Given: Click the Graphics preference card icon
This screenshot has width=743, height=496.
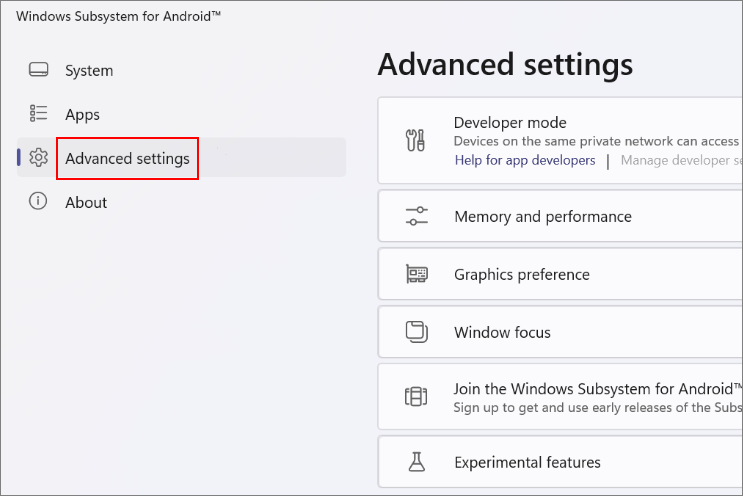Looking at the screenshot, I should (x=416, y=275).
